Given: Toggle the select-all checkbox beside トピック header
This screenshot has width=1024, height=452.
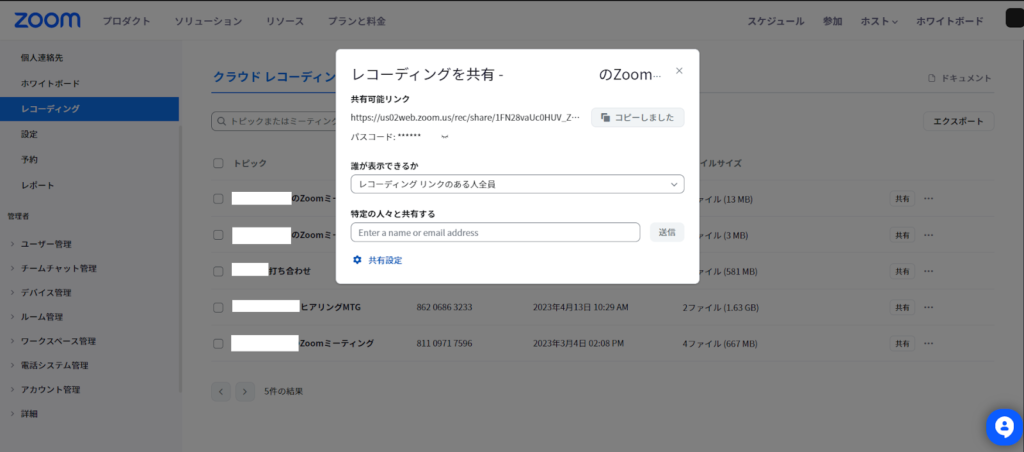Looking at the screenshot, I should pyautogui.click(x=218, y=163).
